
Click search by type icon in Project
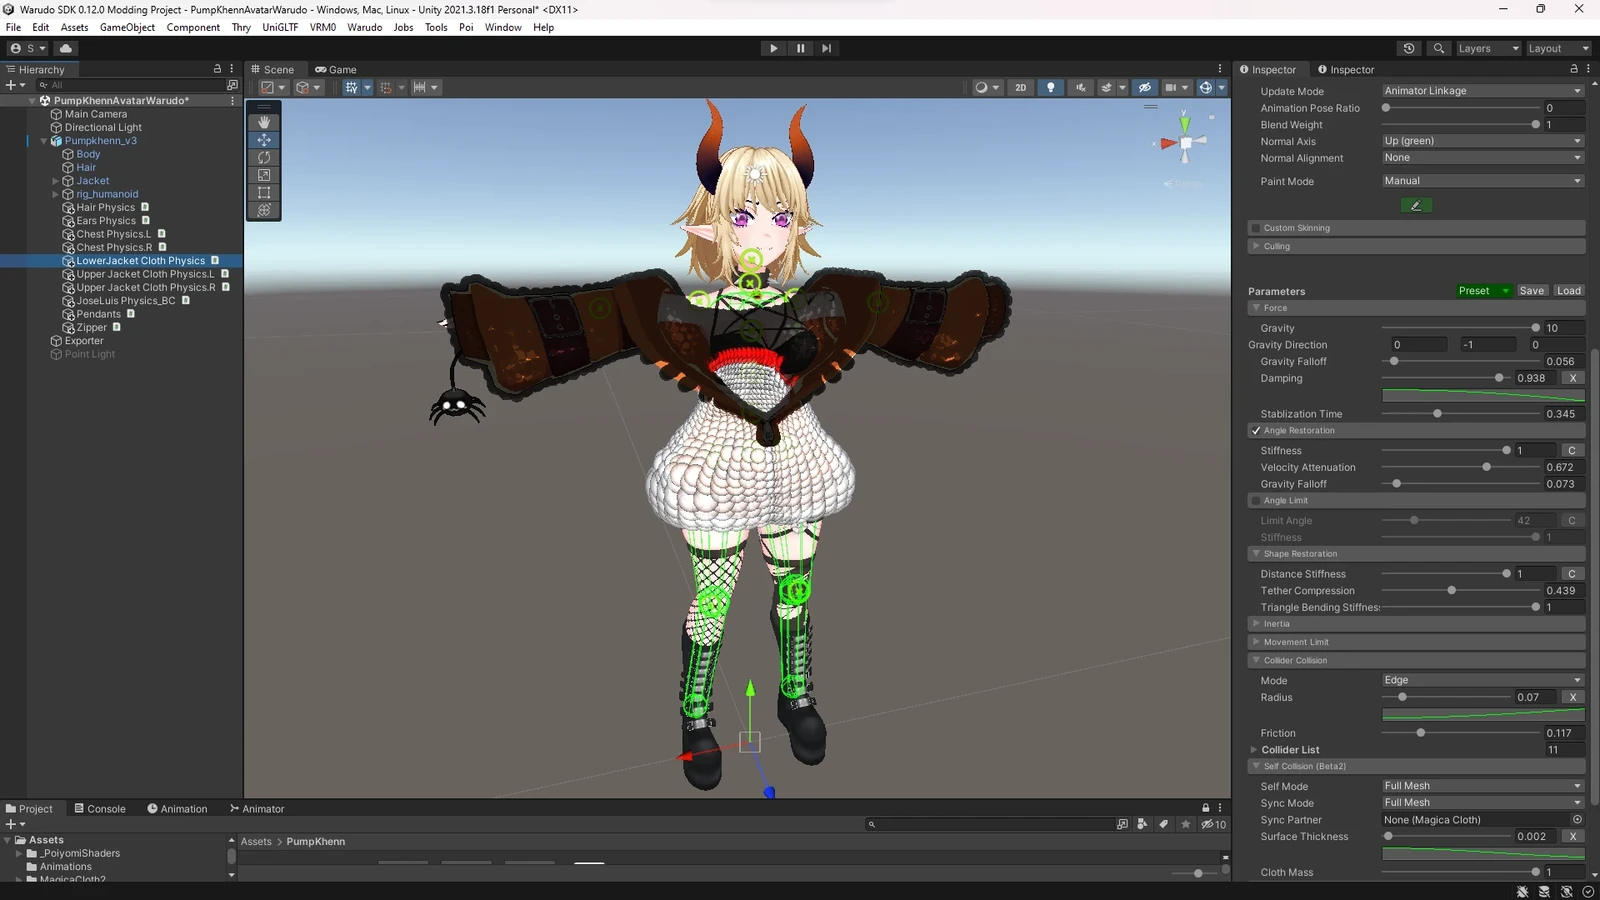pyautogui.click(x=1142, y=824)
